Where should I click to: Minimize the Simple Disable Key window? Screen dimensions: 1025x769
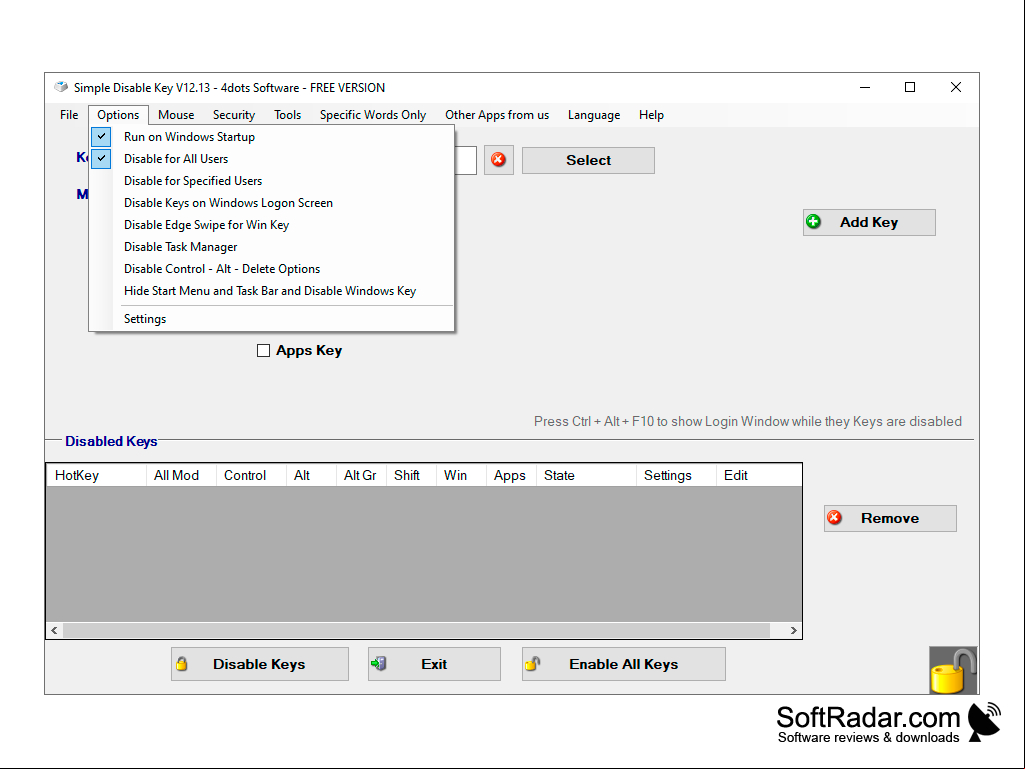[x=865, y=88]
